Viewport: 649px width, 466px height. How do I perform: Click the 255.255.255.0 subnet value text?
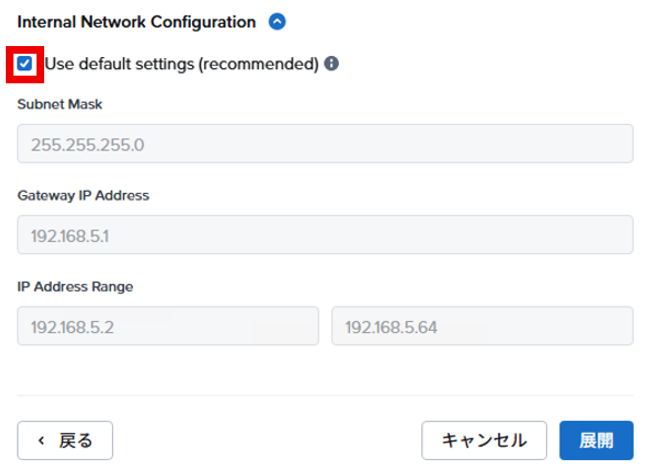tap(88, 144)
